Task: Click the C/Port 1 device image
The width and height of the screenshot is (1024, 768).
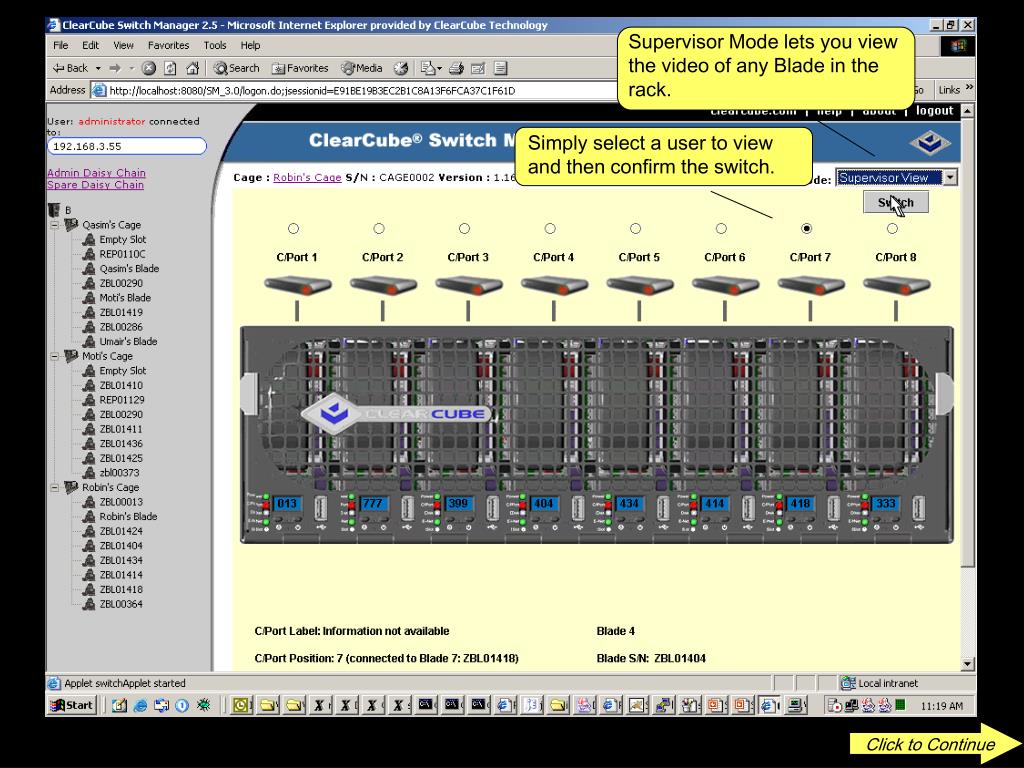Action: pyautogui.click(x=297, y=285)
